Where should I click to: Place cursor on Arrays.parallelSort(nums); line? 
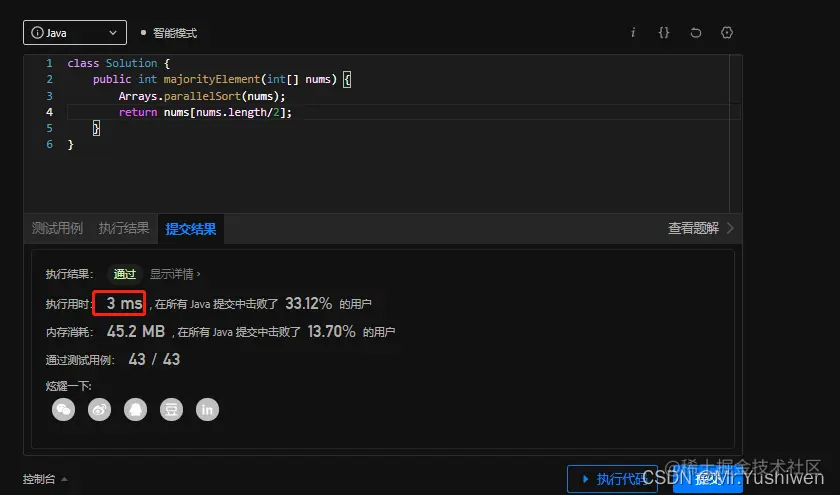click(202, 96)
